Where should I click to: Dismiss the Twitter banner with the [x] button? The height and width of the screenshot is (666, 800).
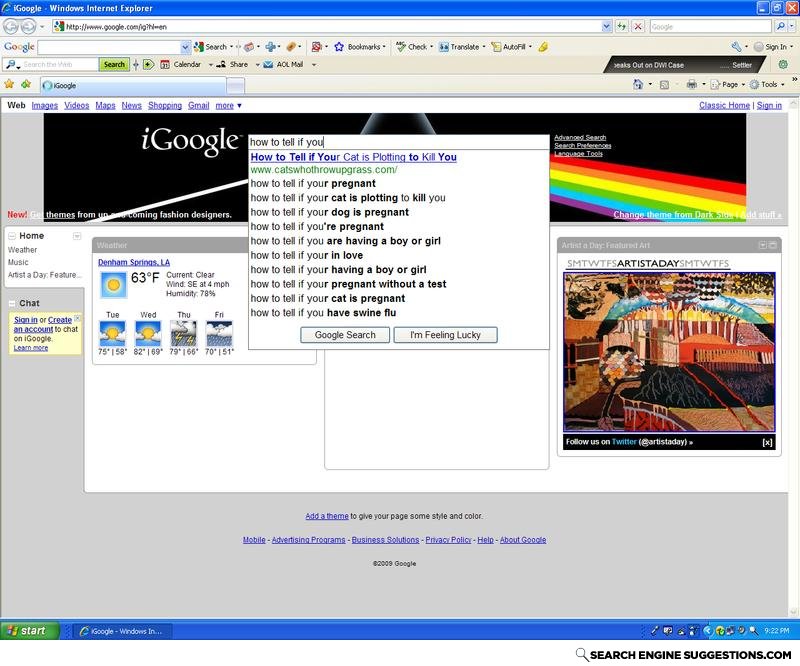coord(767,442)
